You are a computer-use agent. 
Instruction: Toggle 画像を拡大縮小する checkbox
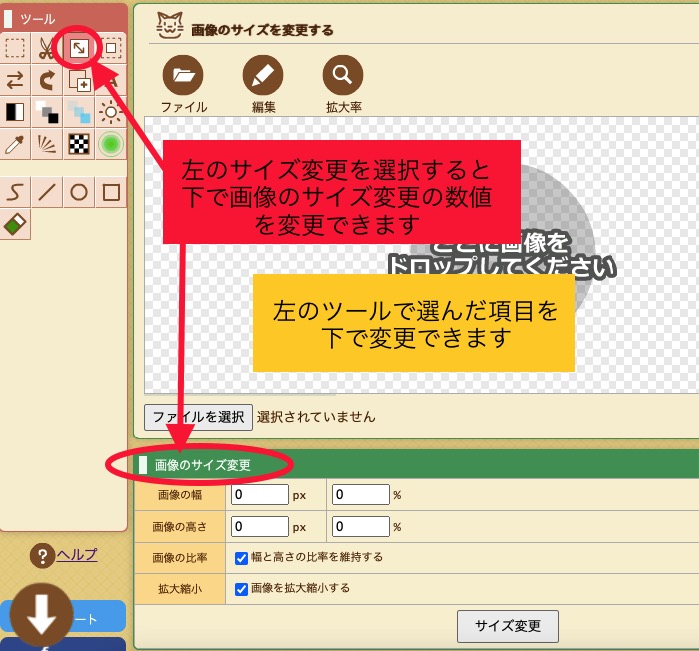tap(241, 589)
